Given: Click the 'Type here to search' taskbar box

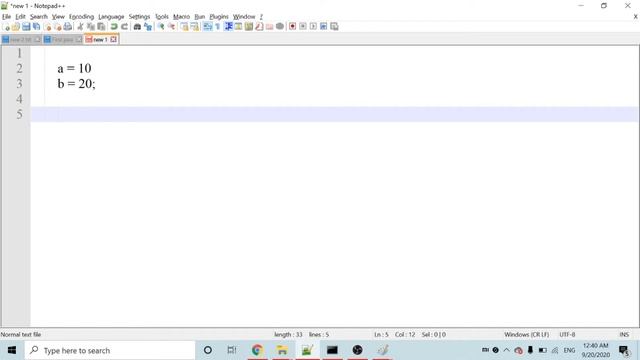Looking at the screenshot, I should pos(110,350).
